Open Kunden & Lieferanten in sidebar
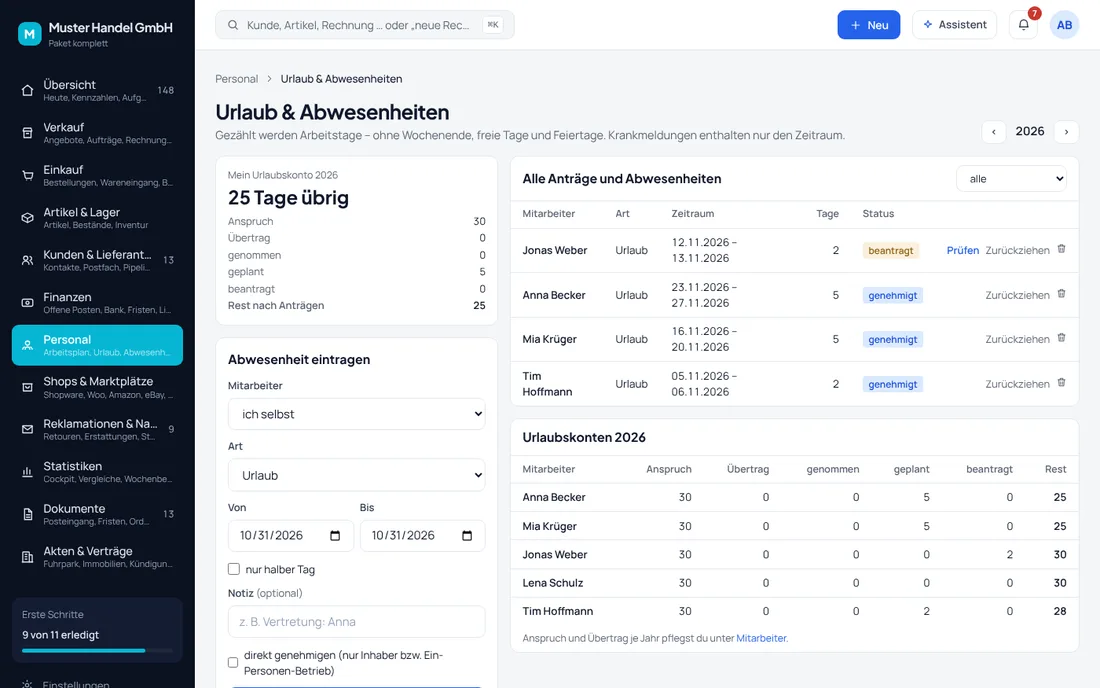The image size is (1100, 688). [x=98, y=260]
